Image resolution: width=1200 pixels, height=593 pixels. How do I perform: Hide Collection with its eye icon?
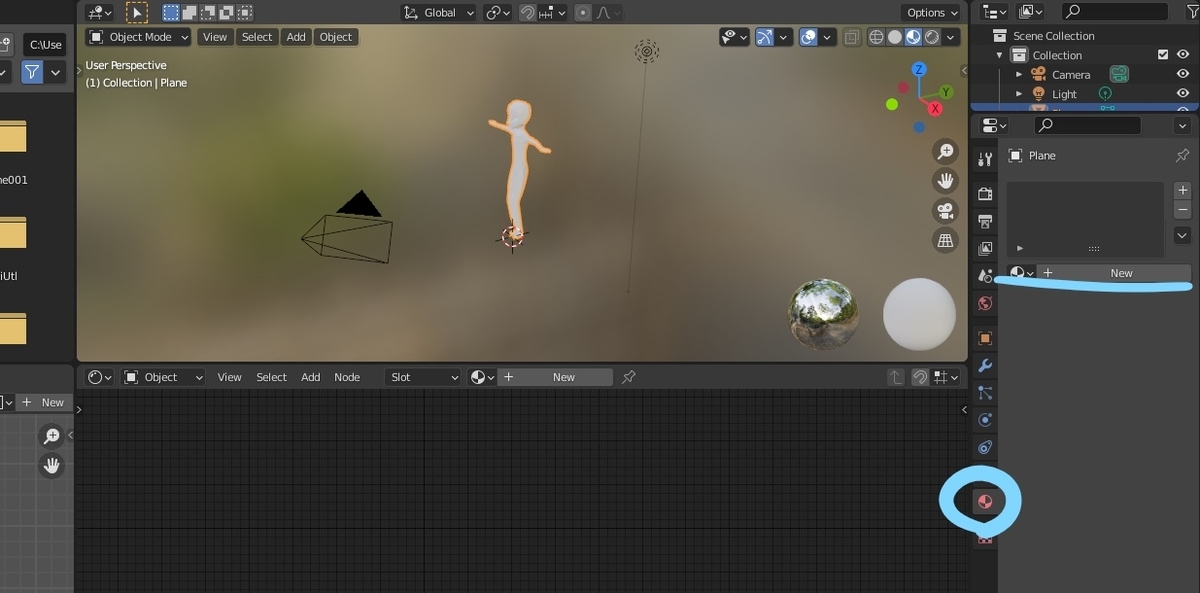click(1183, 55)
